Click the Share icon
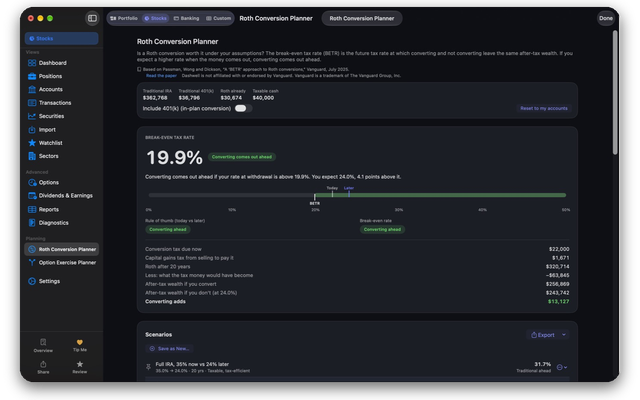The width and height of the screenshot is (640, 400). (43, 367)
